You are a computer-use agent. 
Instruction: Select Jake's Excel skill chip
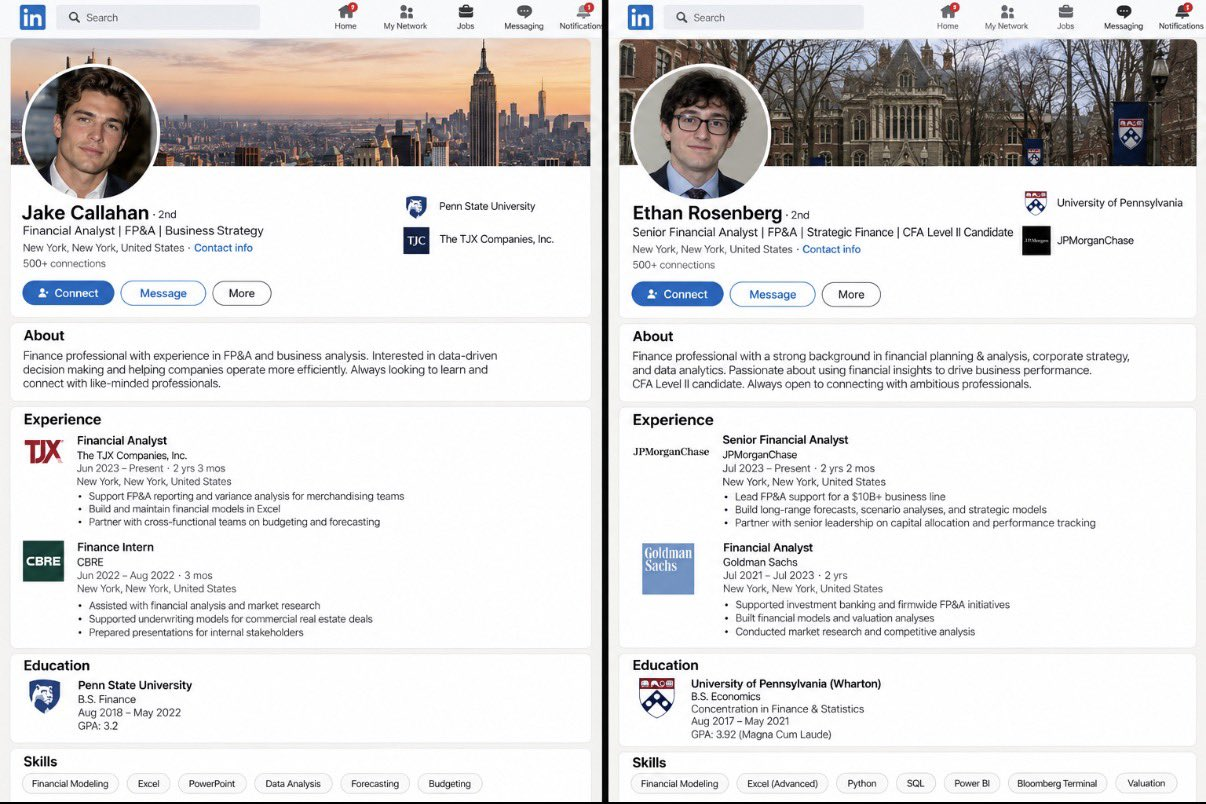coord(148,784)
